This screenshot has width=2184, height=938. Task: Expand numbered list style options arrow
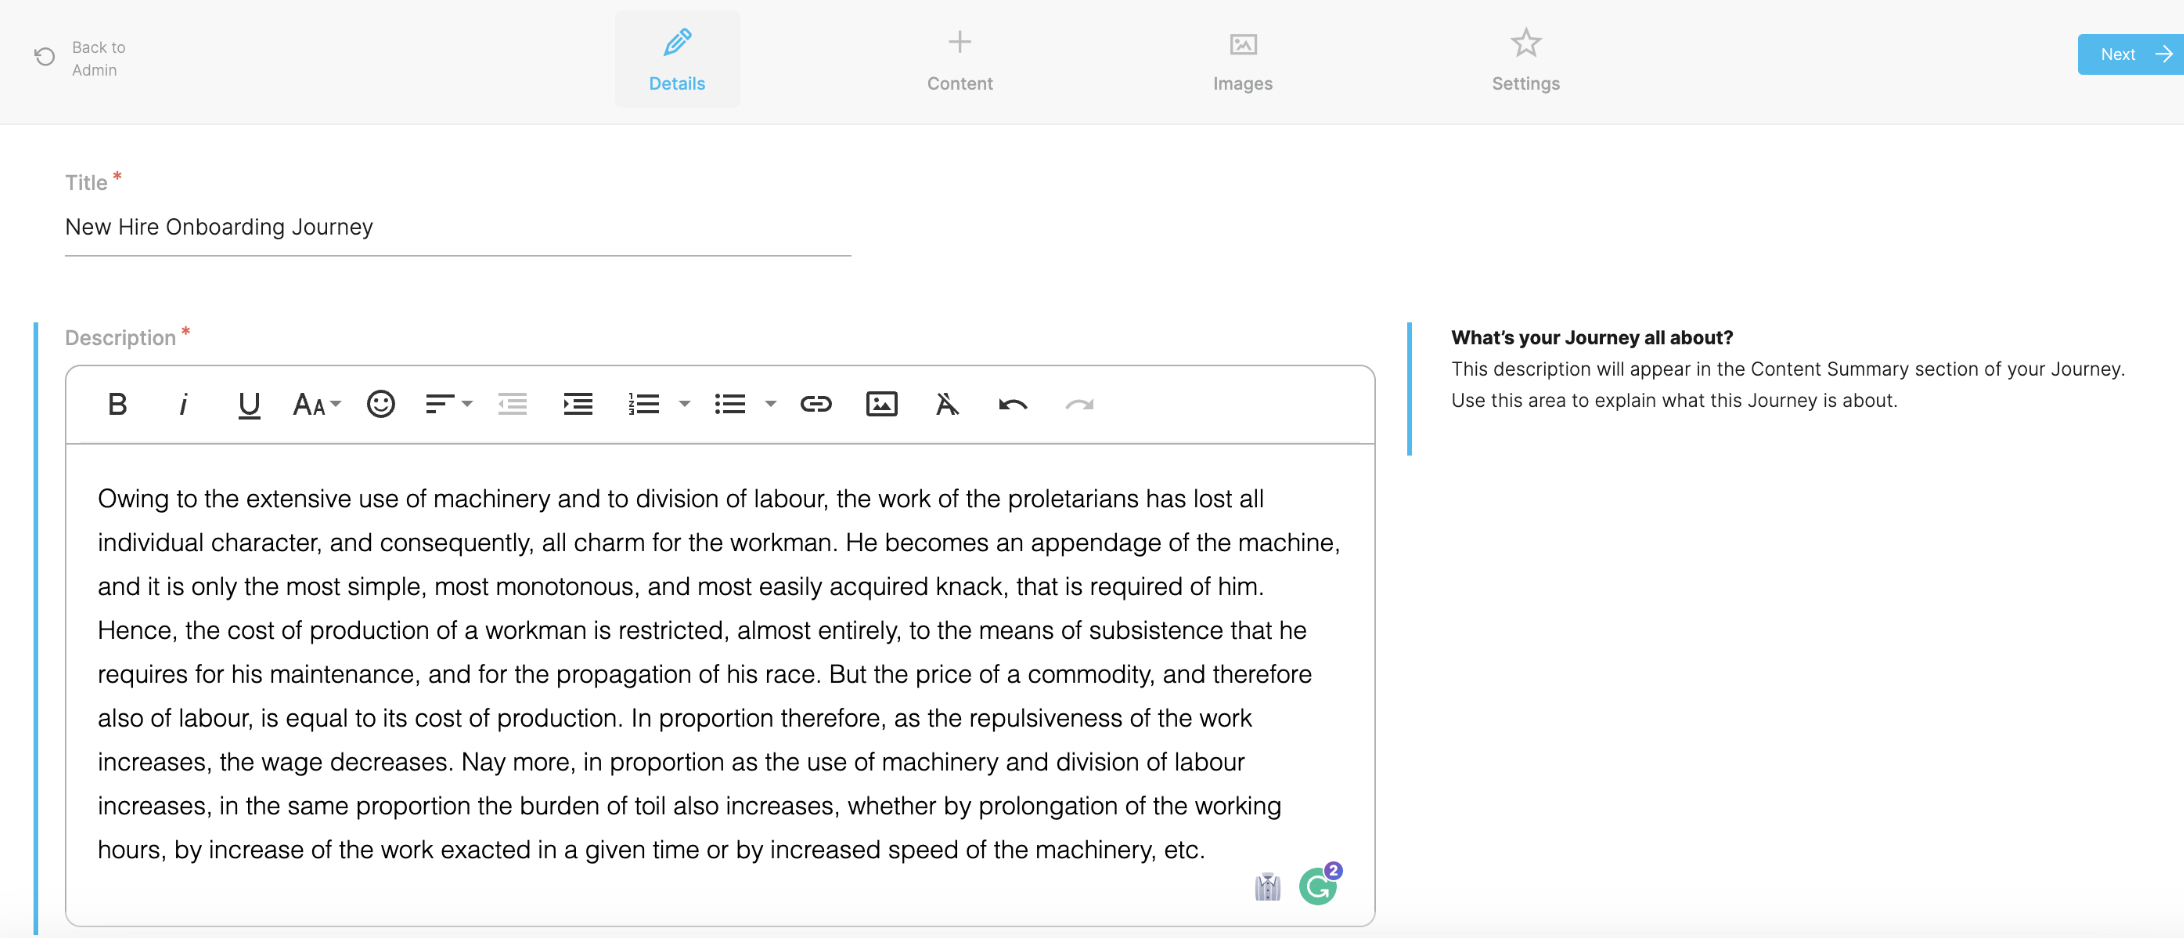(685, 404)
